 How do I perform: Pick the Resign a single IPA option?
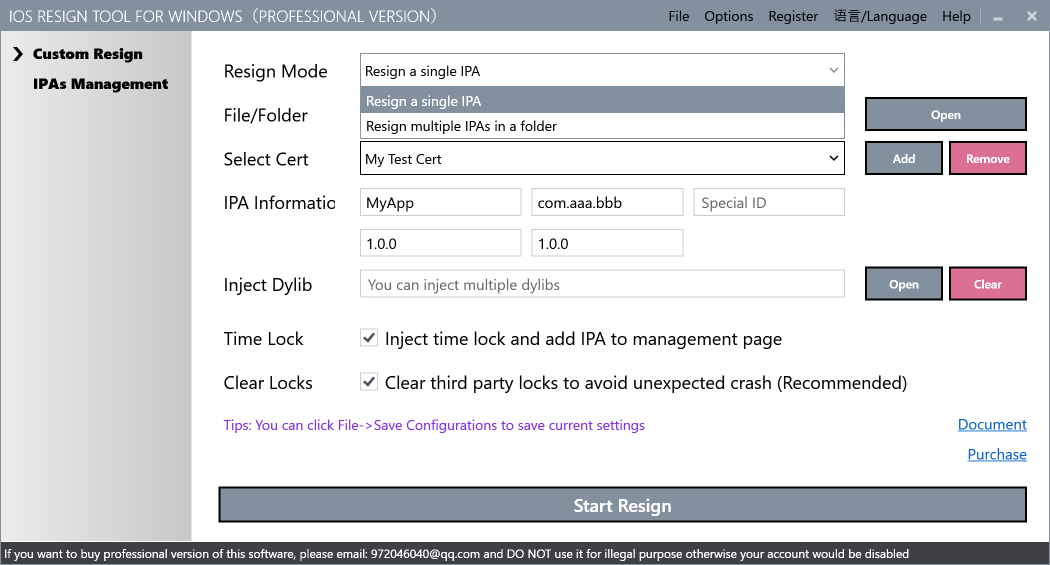[423, 101]
